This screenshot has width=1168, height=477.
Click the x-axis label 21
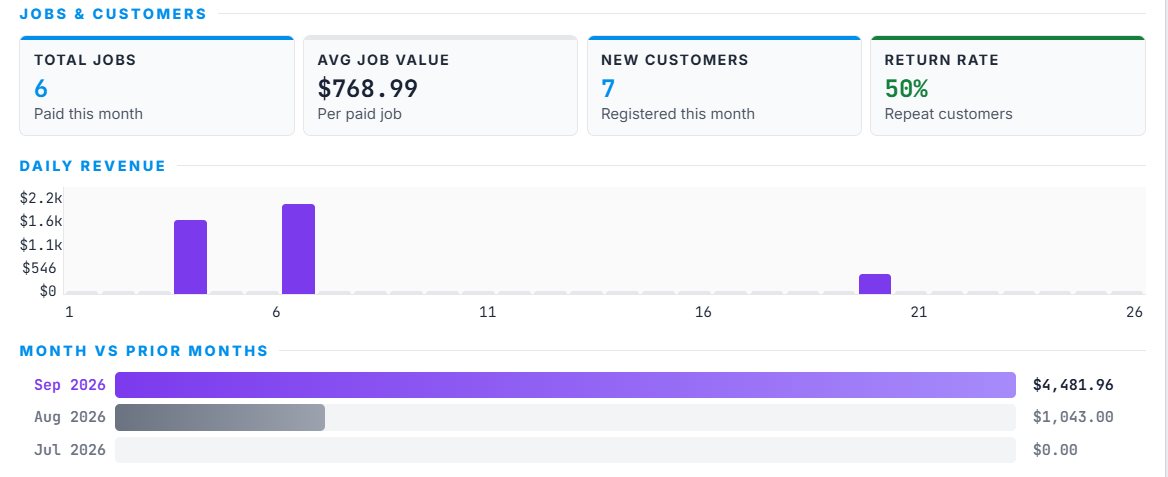pos(918,312)
